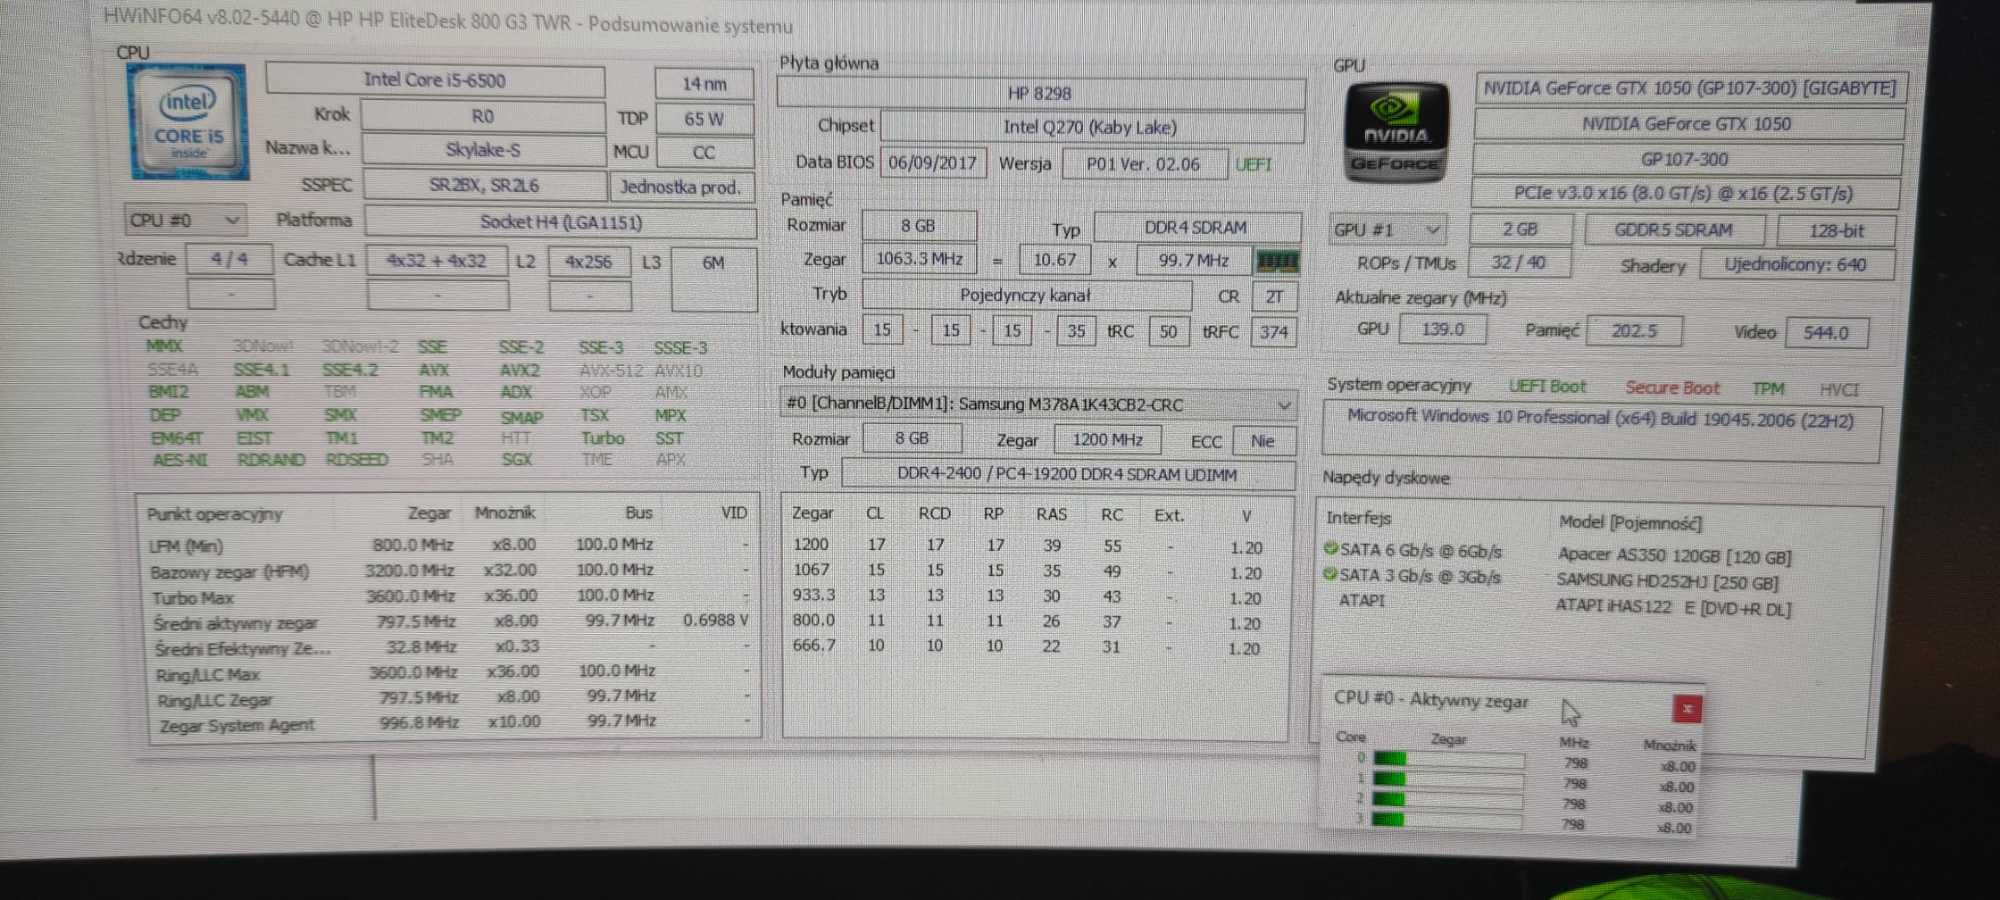2000x900 pixels.
Task: Click the Intel Q270 (Kaby Lake) chipset field
Action: click(x=1091, y=127)
